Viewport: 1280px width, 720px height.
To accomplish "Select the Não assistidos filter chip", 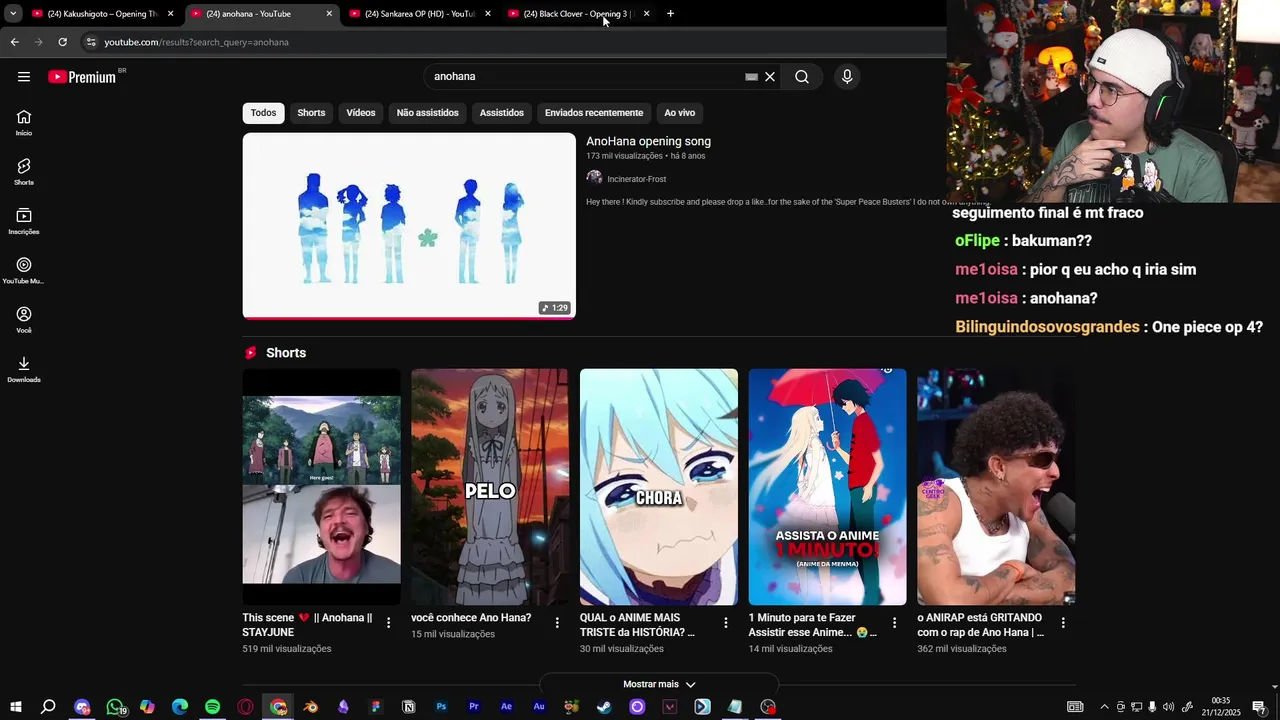I will 427,113.
